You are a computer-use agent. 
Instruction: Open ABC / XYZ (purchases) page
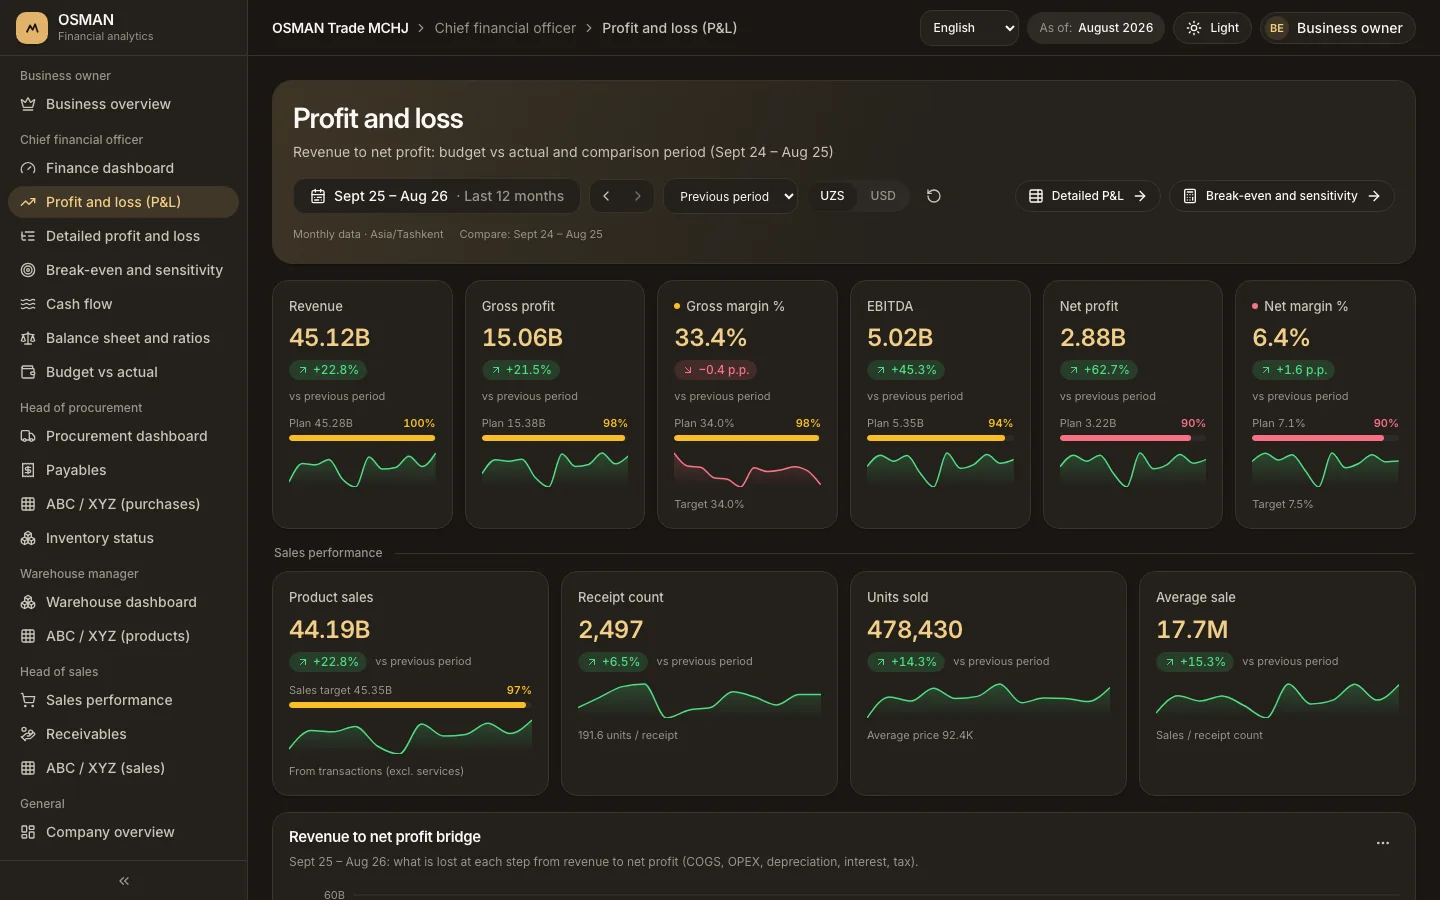123,504
